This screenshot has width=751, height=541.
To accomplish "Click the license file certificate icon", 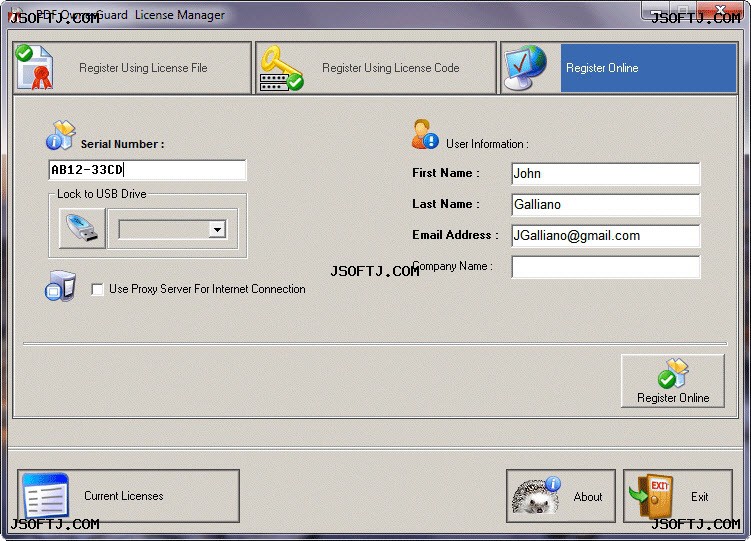I will coord(34,67).
